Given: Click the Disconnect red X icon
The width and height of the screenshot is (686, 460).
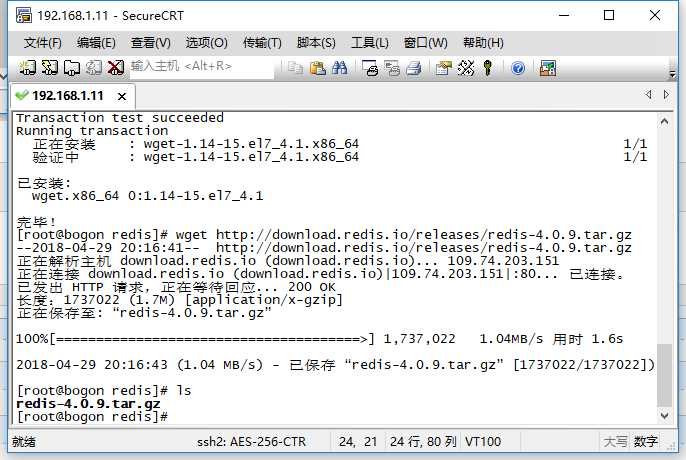Looking at the screenshot, I should coord(116,68).
